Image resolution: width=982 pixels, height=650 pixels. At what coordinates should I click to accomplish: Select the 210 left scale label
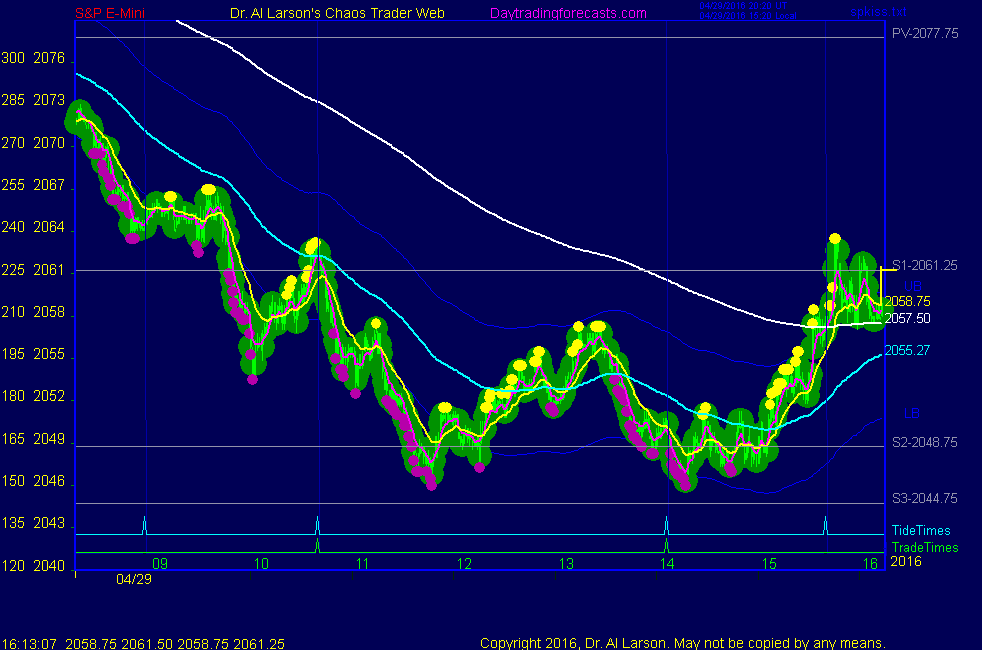click(13, 312)
